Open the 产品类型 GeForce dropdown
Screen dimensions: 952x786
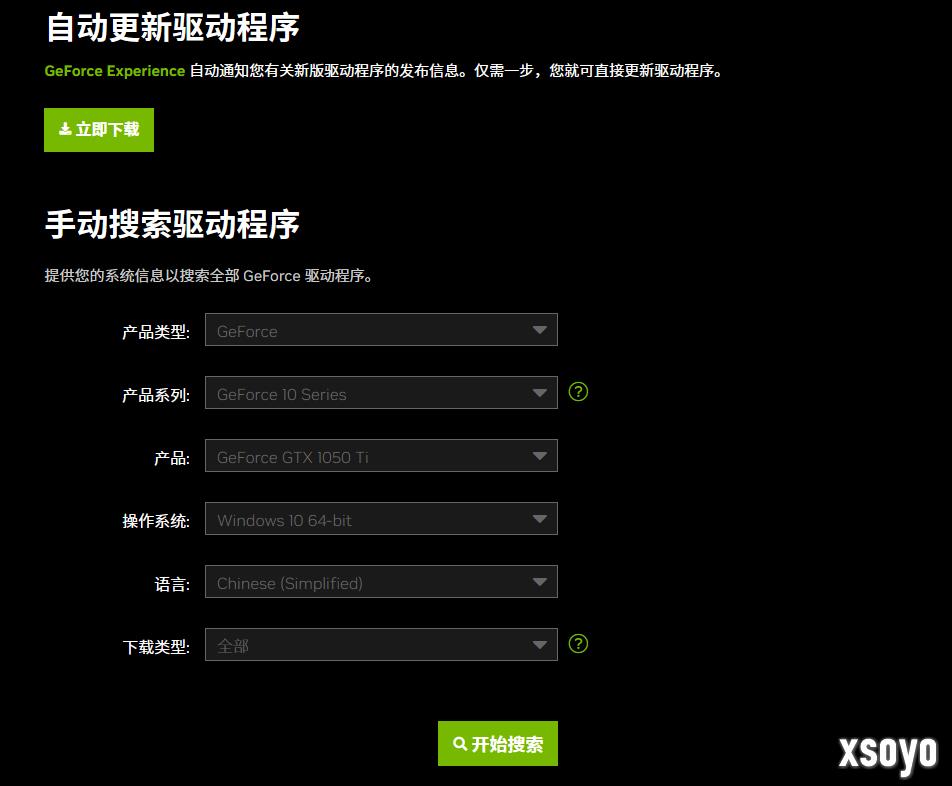click(x=381, y=330)
